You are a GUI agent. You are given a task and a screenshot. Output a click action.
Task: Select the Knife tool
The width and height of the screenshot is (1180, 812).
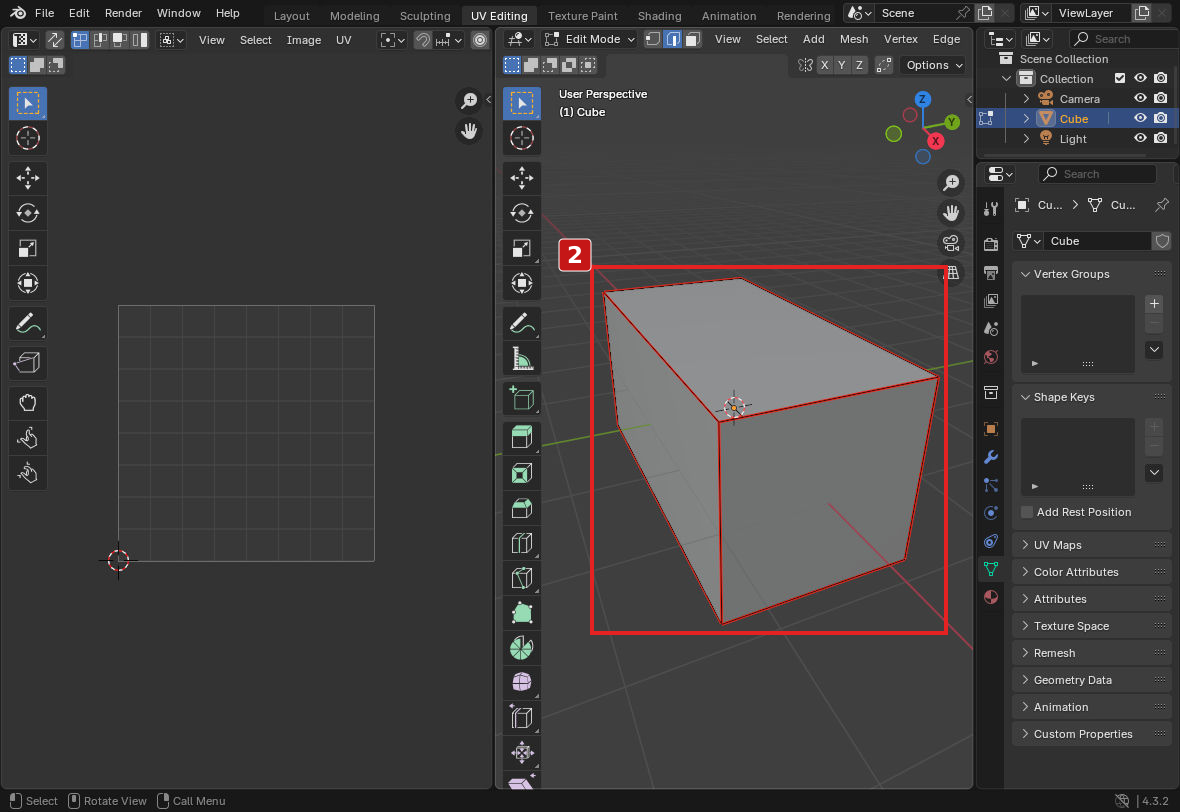pyautogui.click(x=522, y=578)
